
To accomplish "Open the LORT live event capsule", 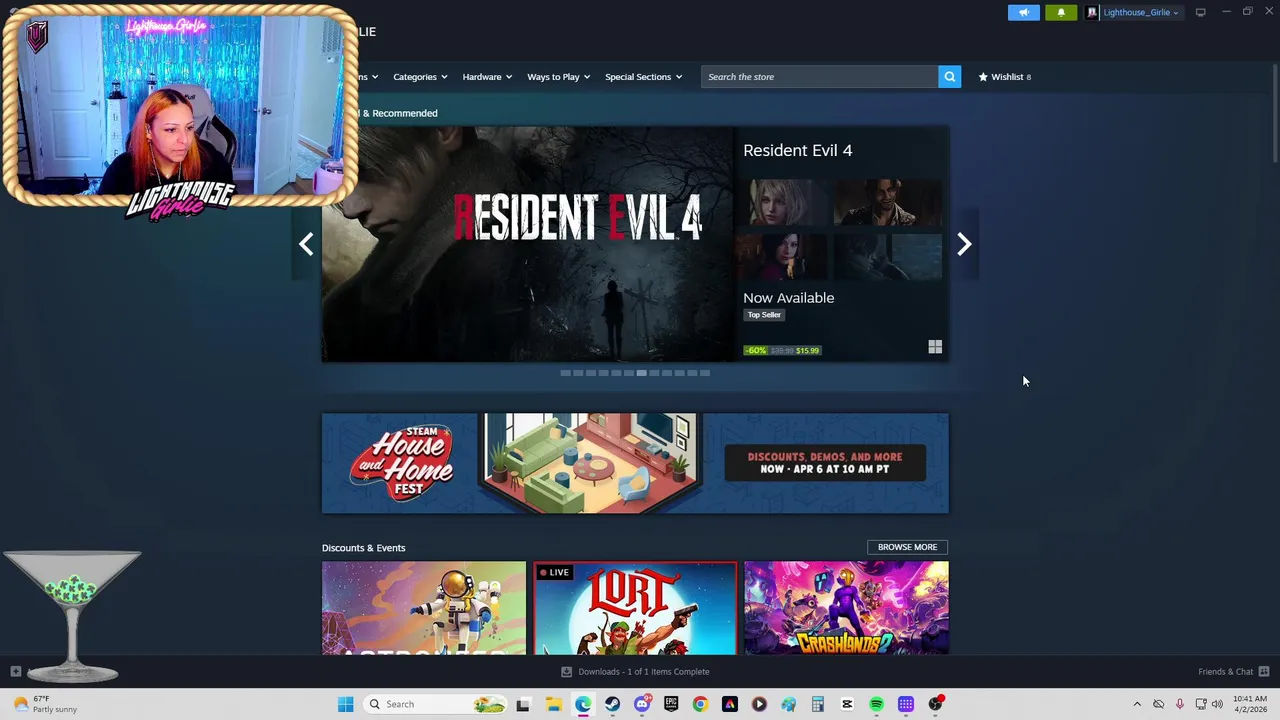I will click(635, 608).
